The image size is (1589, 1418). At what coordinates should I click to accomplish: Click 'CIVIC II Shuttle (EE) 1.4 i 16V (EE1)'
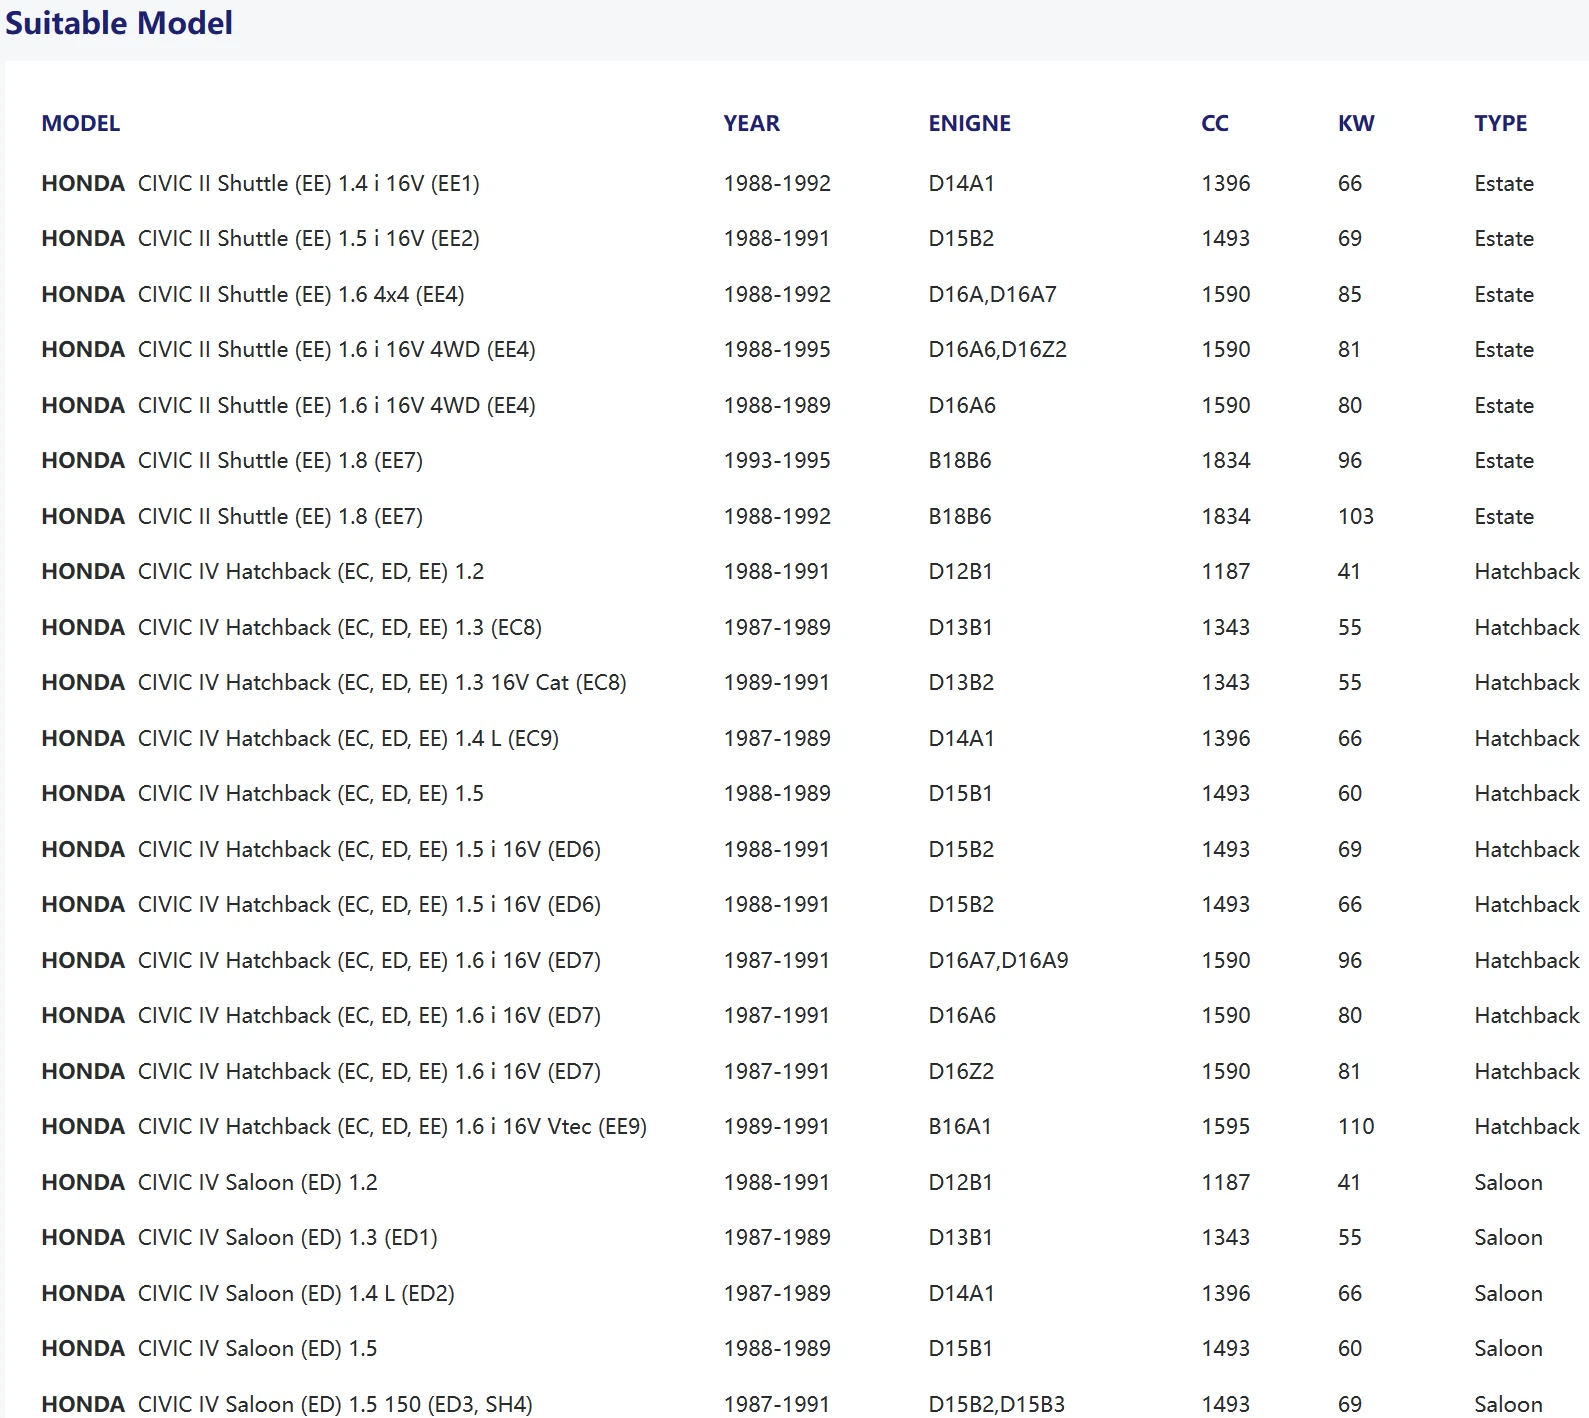309,184
